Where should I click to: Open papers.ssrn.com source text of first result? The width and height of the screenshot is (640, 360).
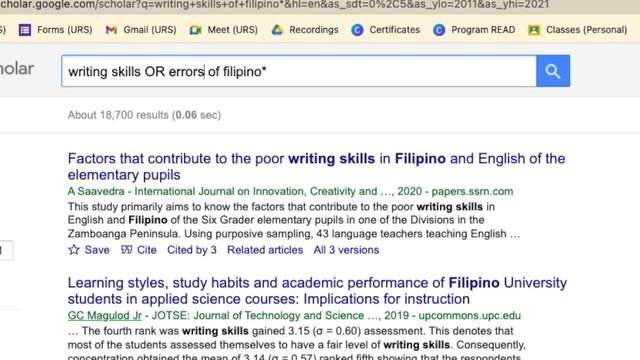tap(472, 191)
